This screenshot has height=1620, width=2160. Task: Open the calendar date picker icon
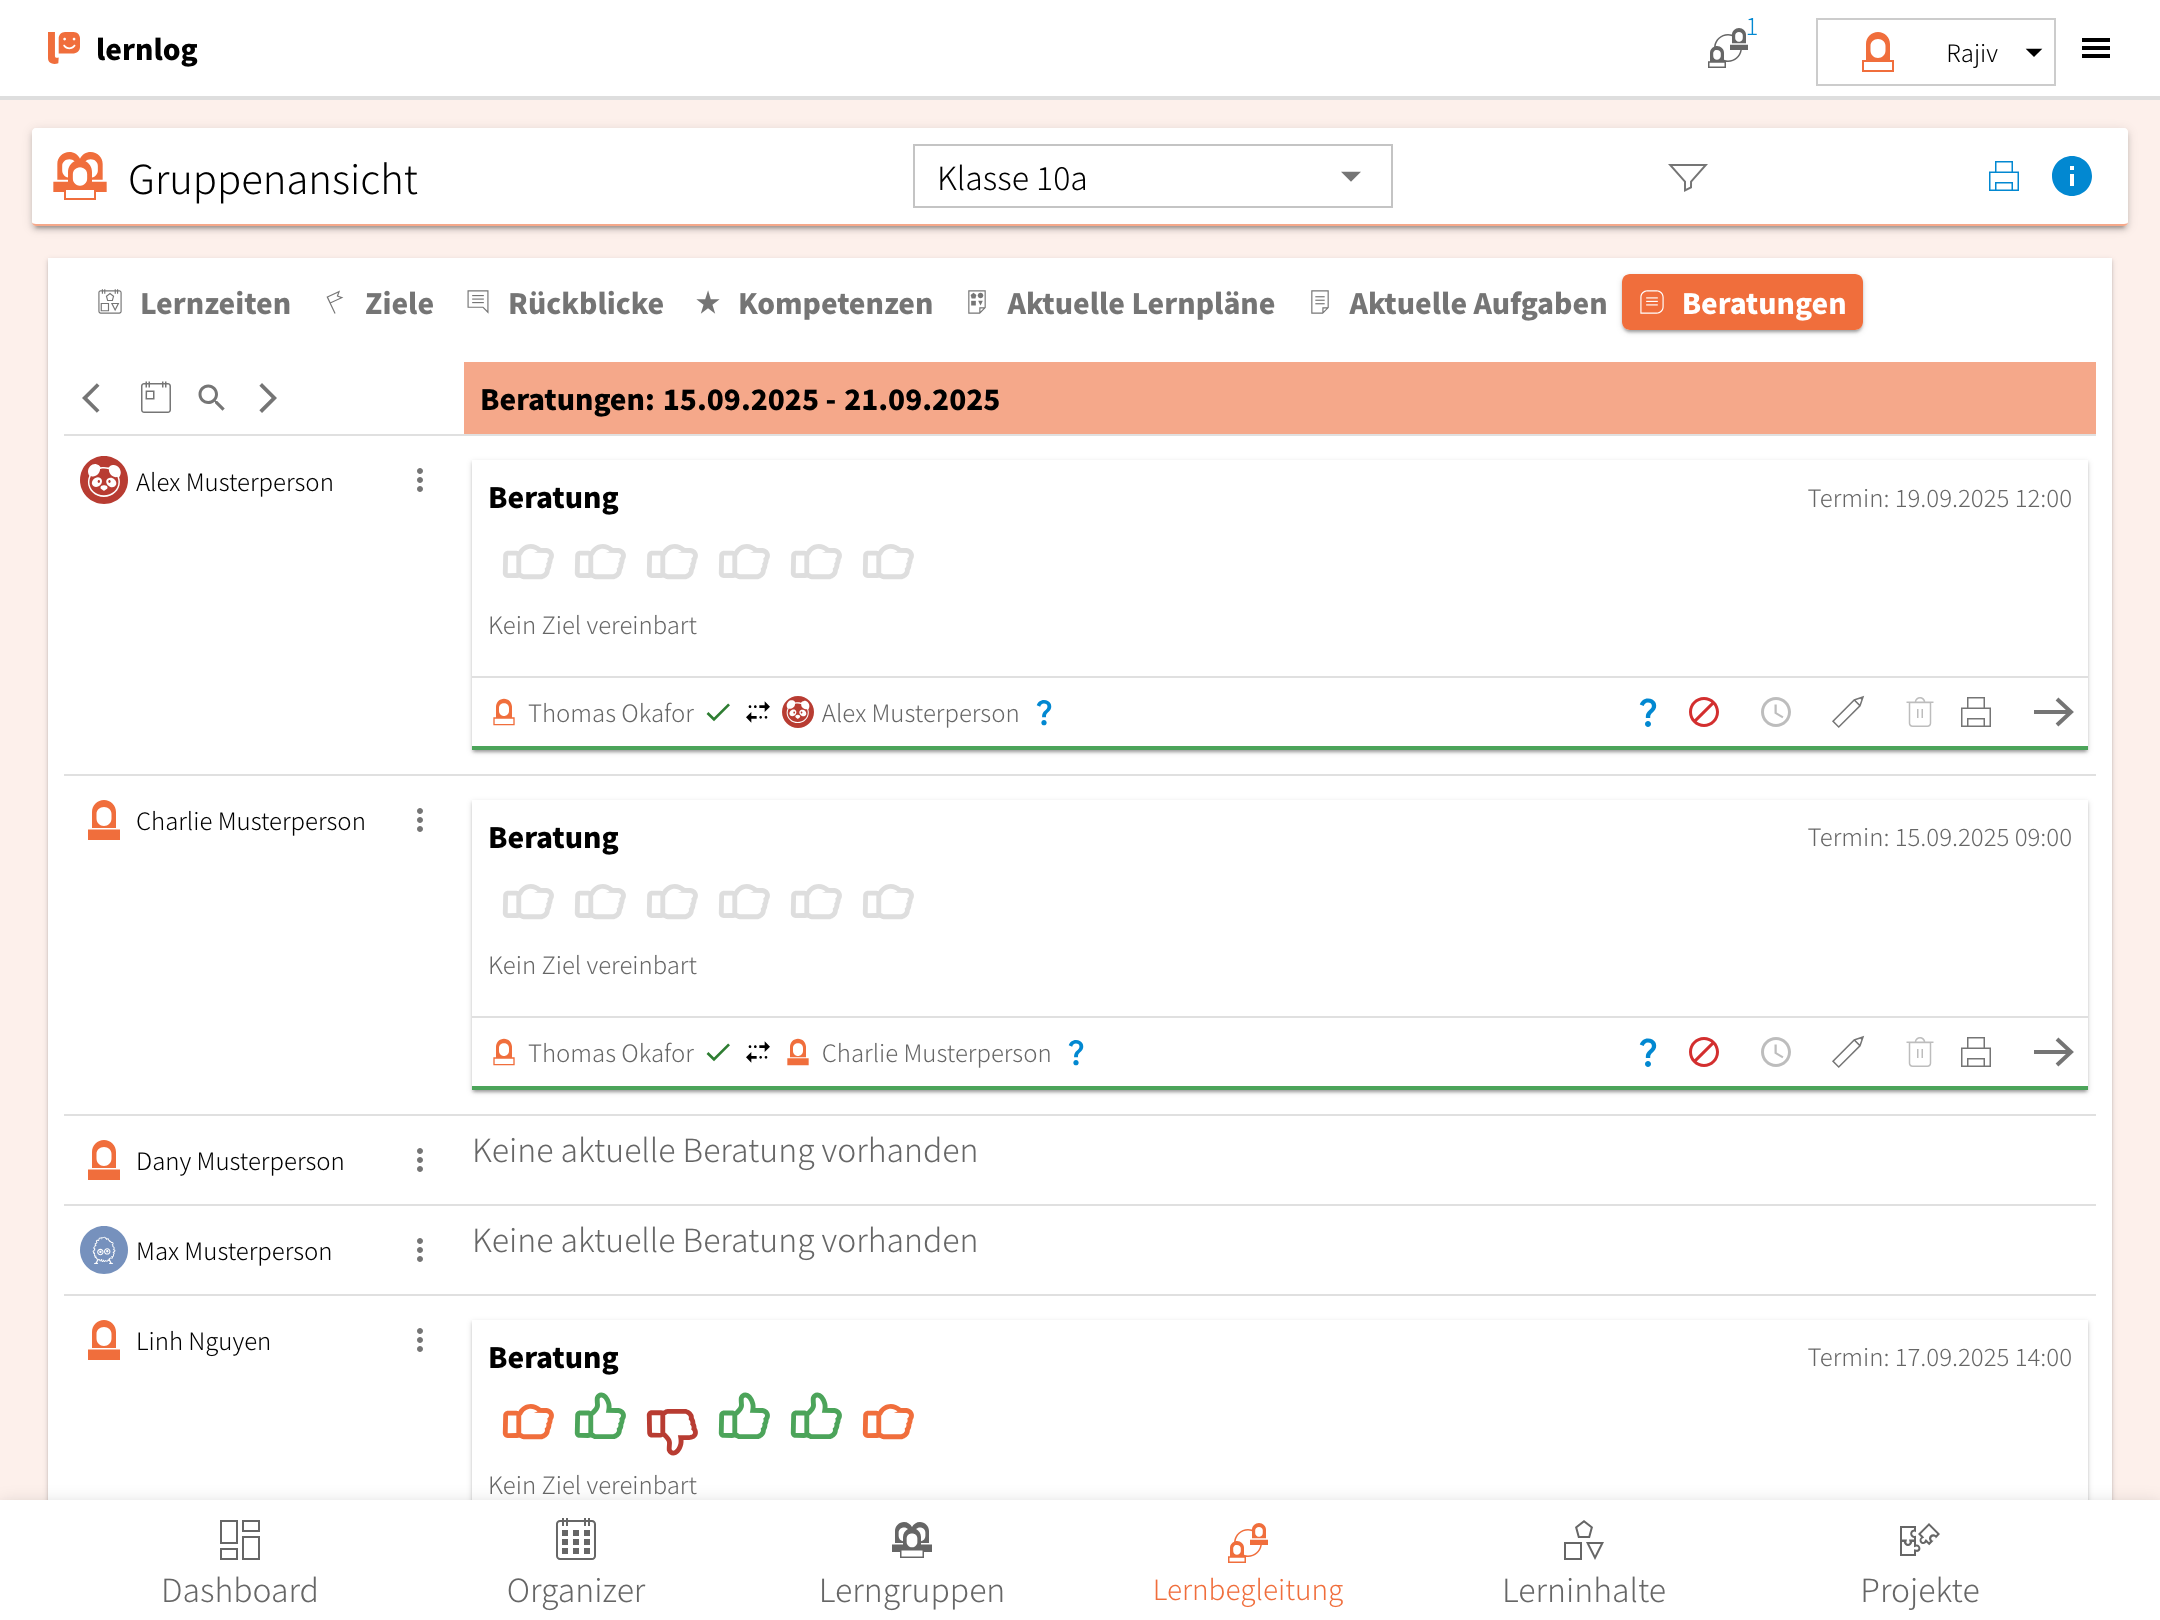[155, 397]
